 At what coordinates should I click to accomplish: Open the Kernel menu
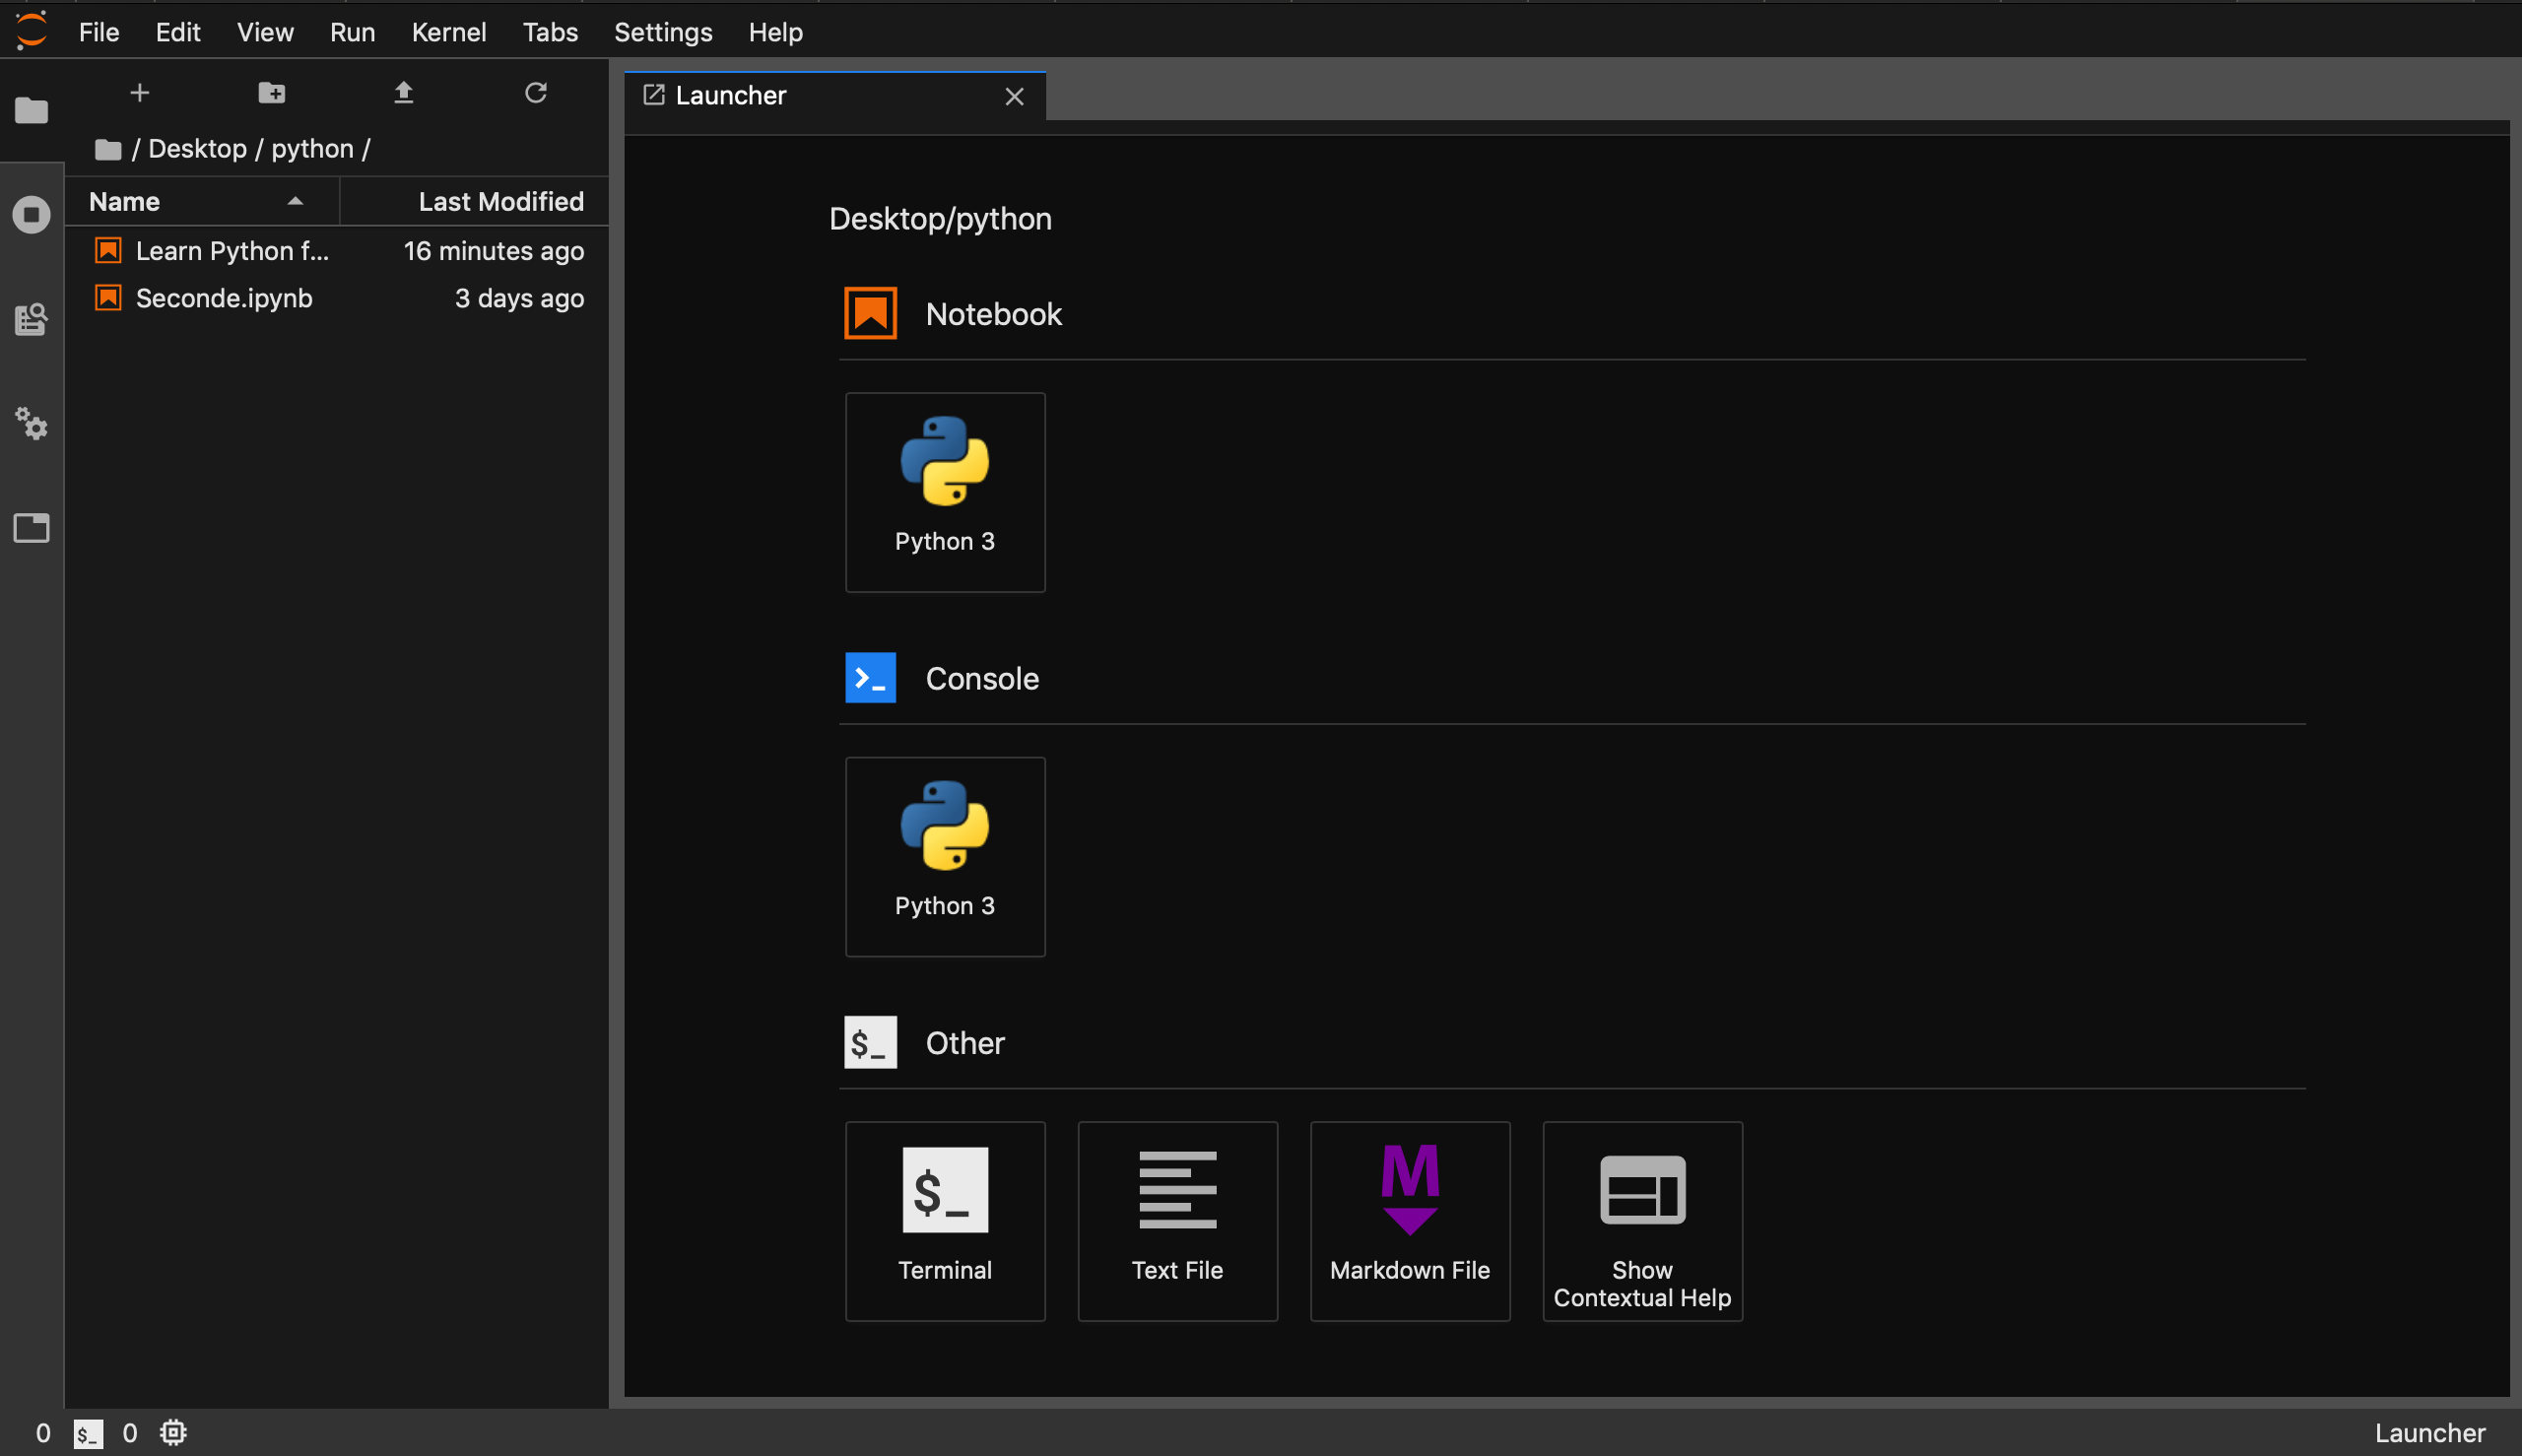coord(448,32)
